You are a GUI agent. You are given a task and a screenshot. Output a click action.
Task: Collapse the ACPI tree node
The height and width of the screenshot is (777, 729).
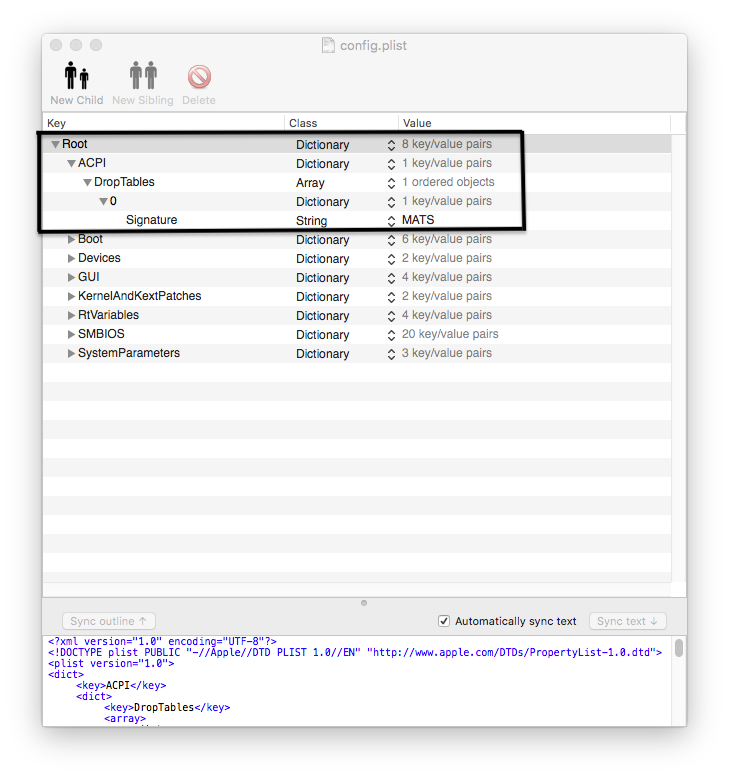click(x=72, y=164)
